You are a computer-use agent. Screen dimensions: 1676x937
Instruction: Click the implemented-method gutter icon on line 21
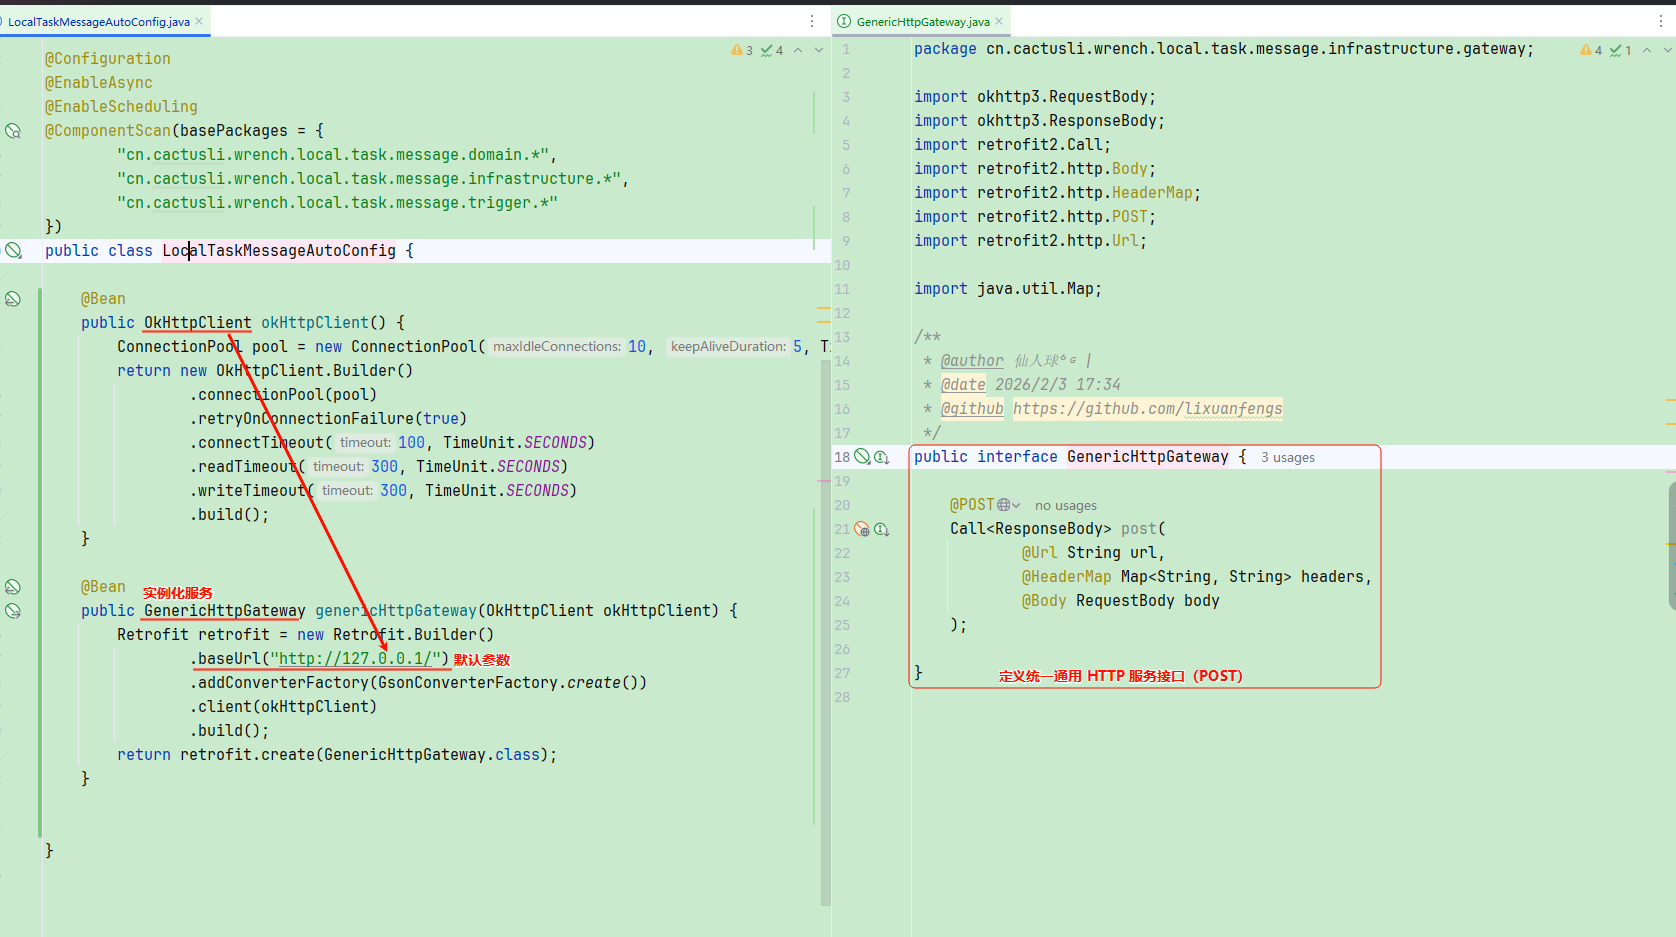point(881,529)
